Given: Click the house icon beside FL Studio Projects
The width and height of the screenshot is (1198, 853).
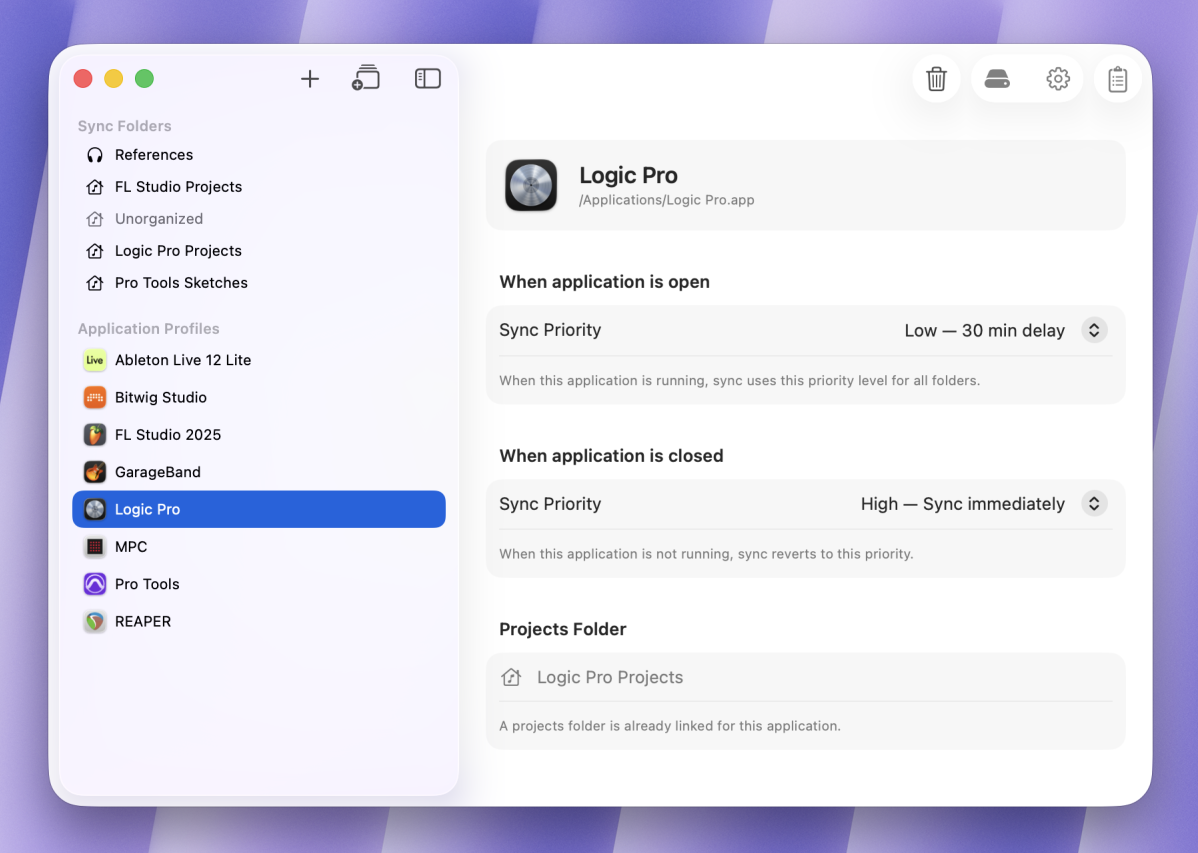Looking at the screenshot, I should click(95, 187).
